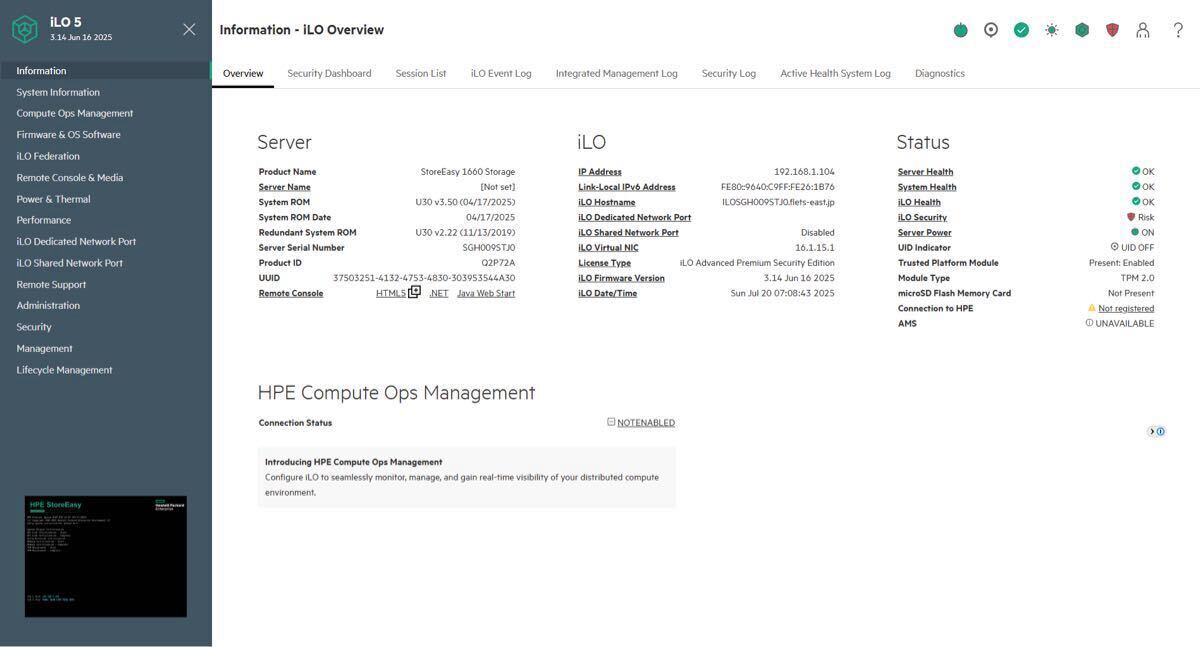The height and width of the screenshot is (647, 1200).
Task: Click the Server Health green OK icon
Action: coord(1136,171)
